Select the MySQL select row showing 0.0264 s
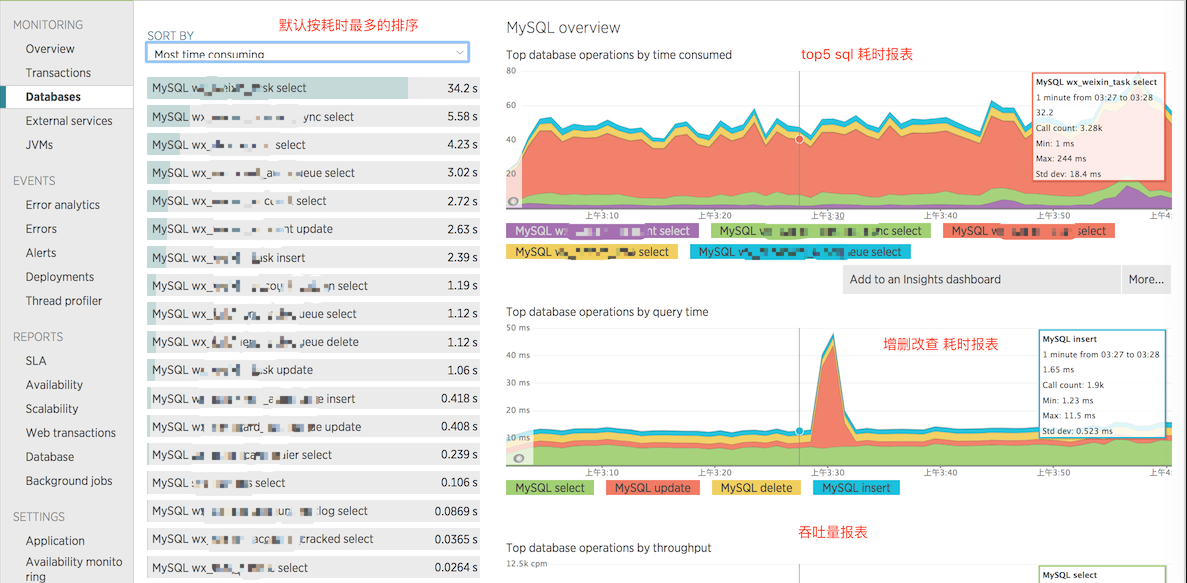The height and width of the screenshot is (583, 1187). pyautogui.click(x=313, y=568)
